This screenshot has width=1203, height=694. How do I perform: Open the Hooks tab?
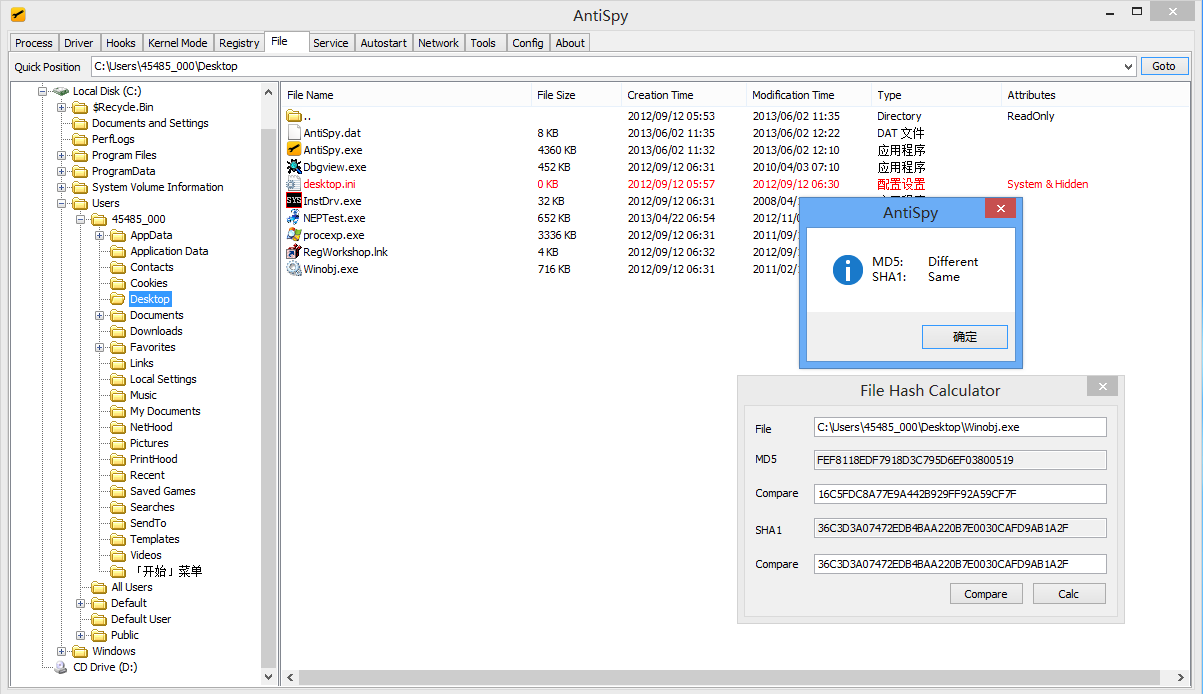121,43
